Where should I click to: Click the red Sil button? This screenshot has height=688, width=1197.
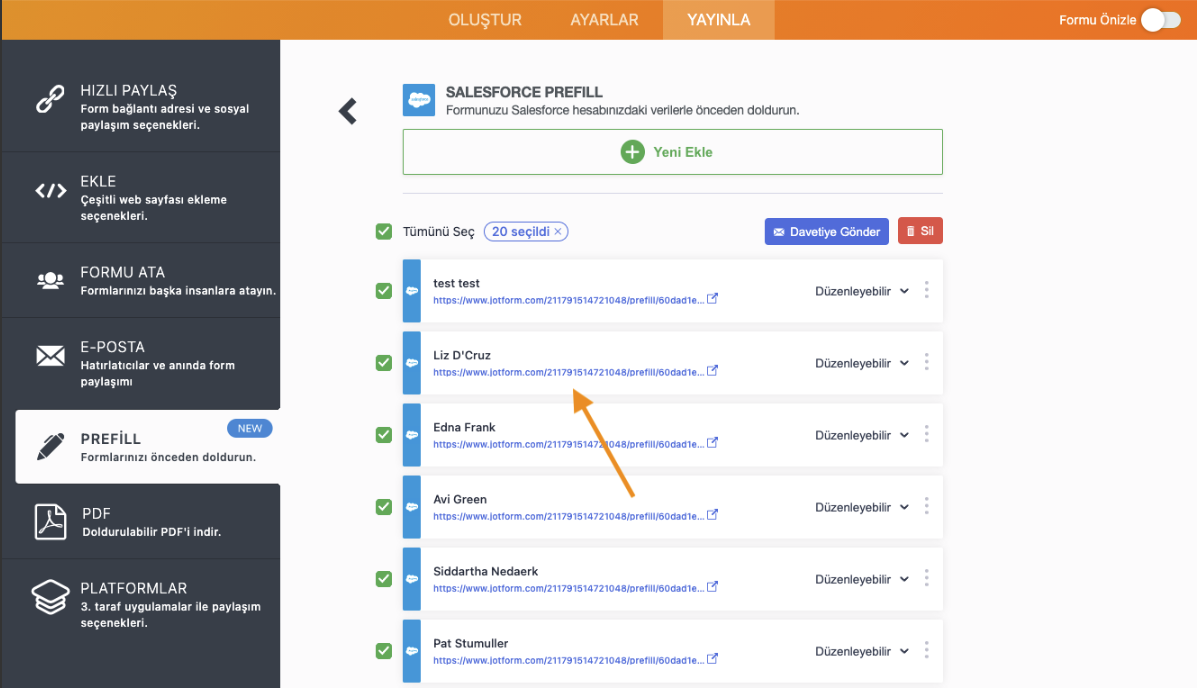tap(920, 231)
